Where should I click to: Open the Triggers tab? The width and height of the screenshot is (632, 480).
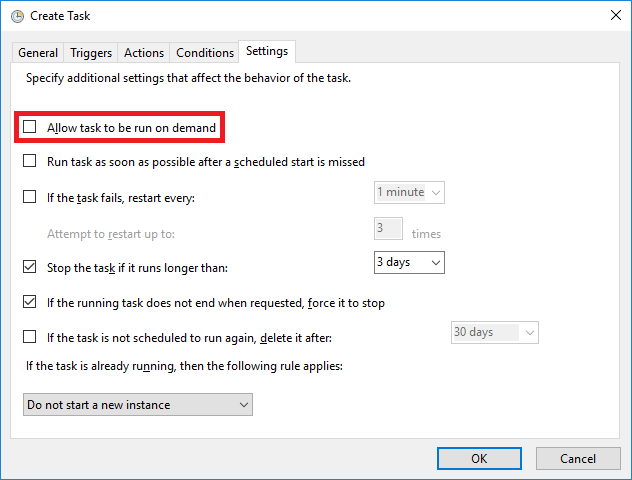point(91,53)
